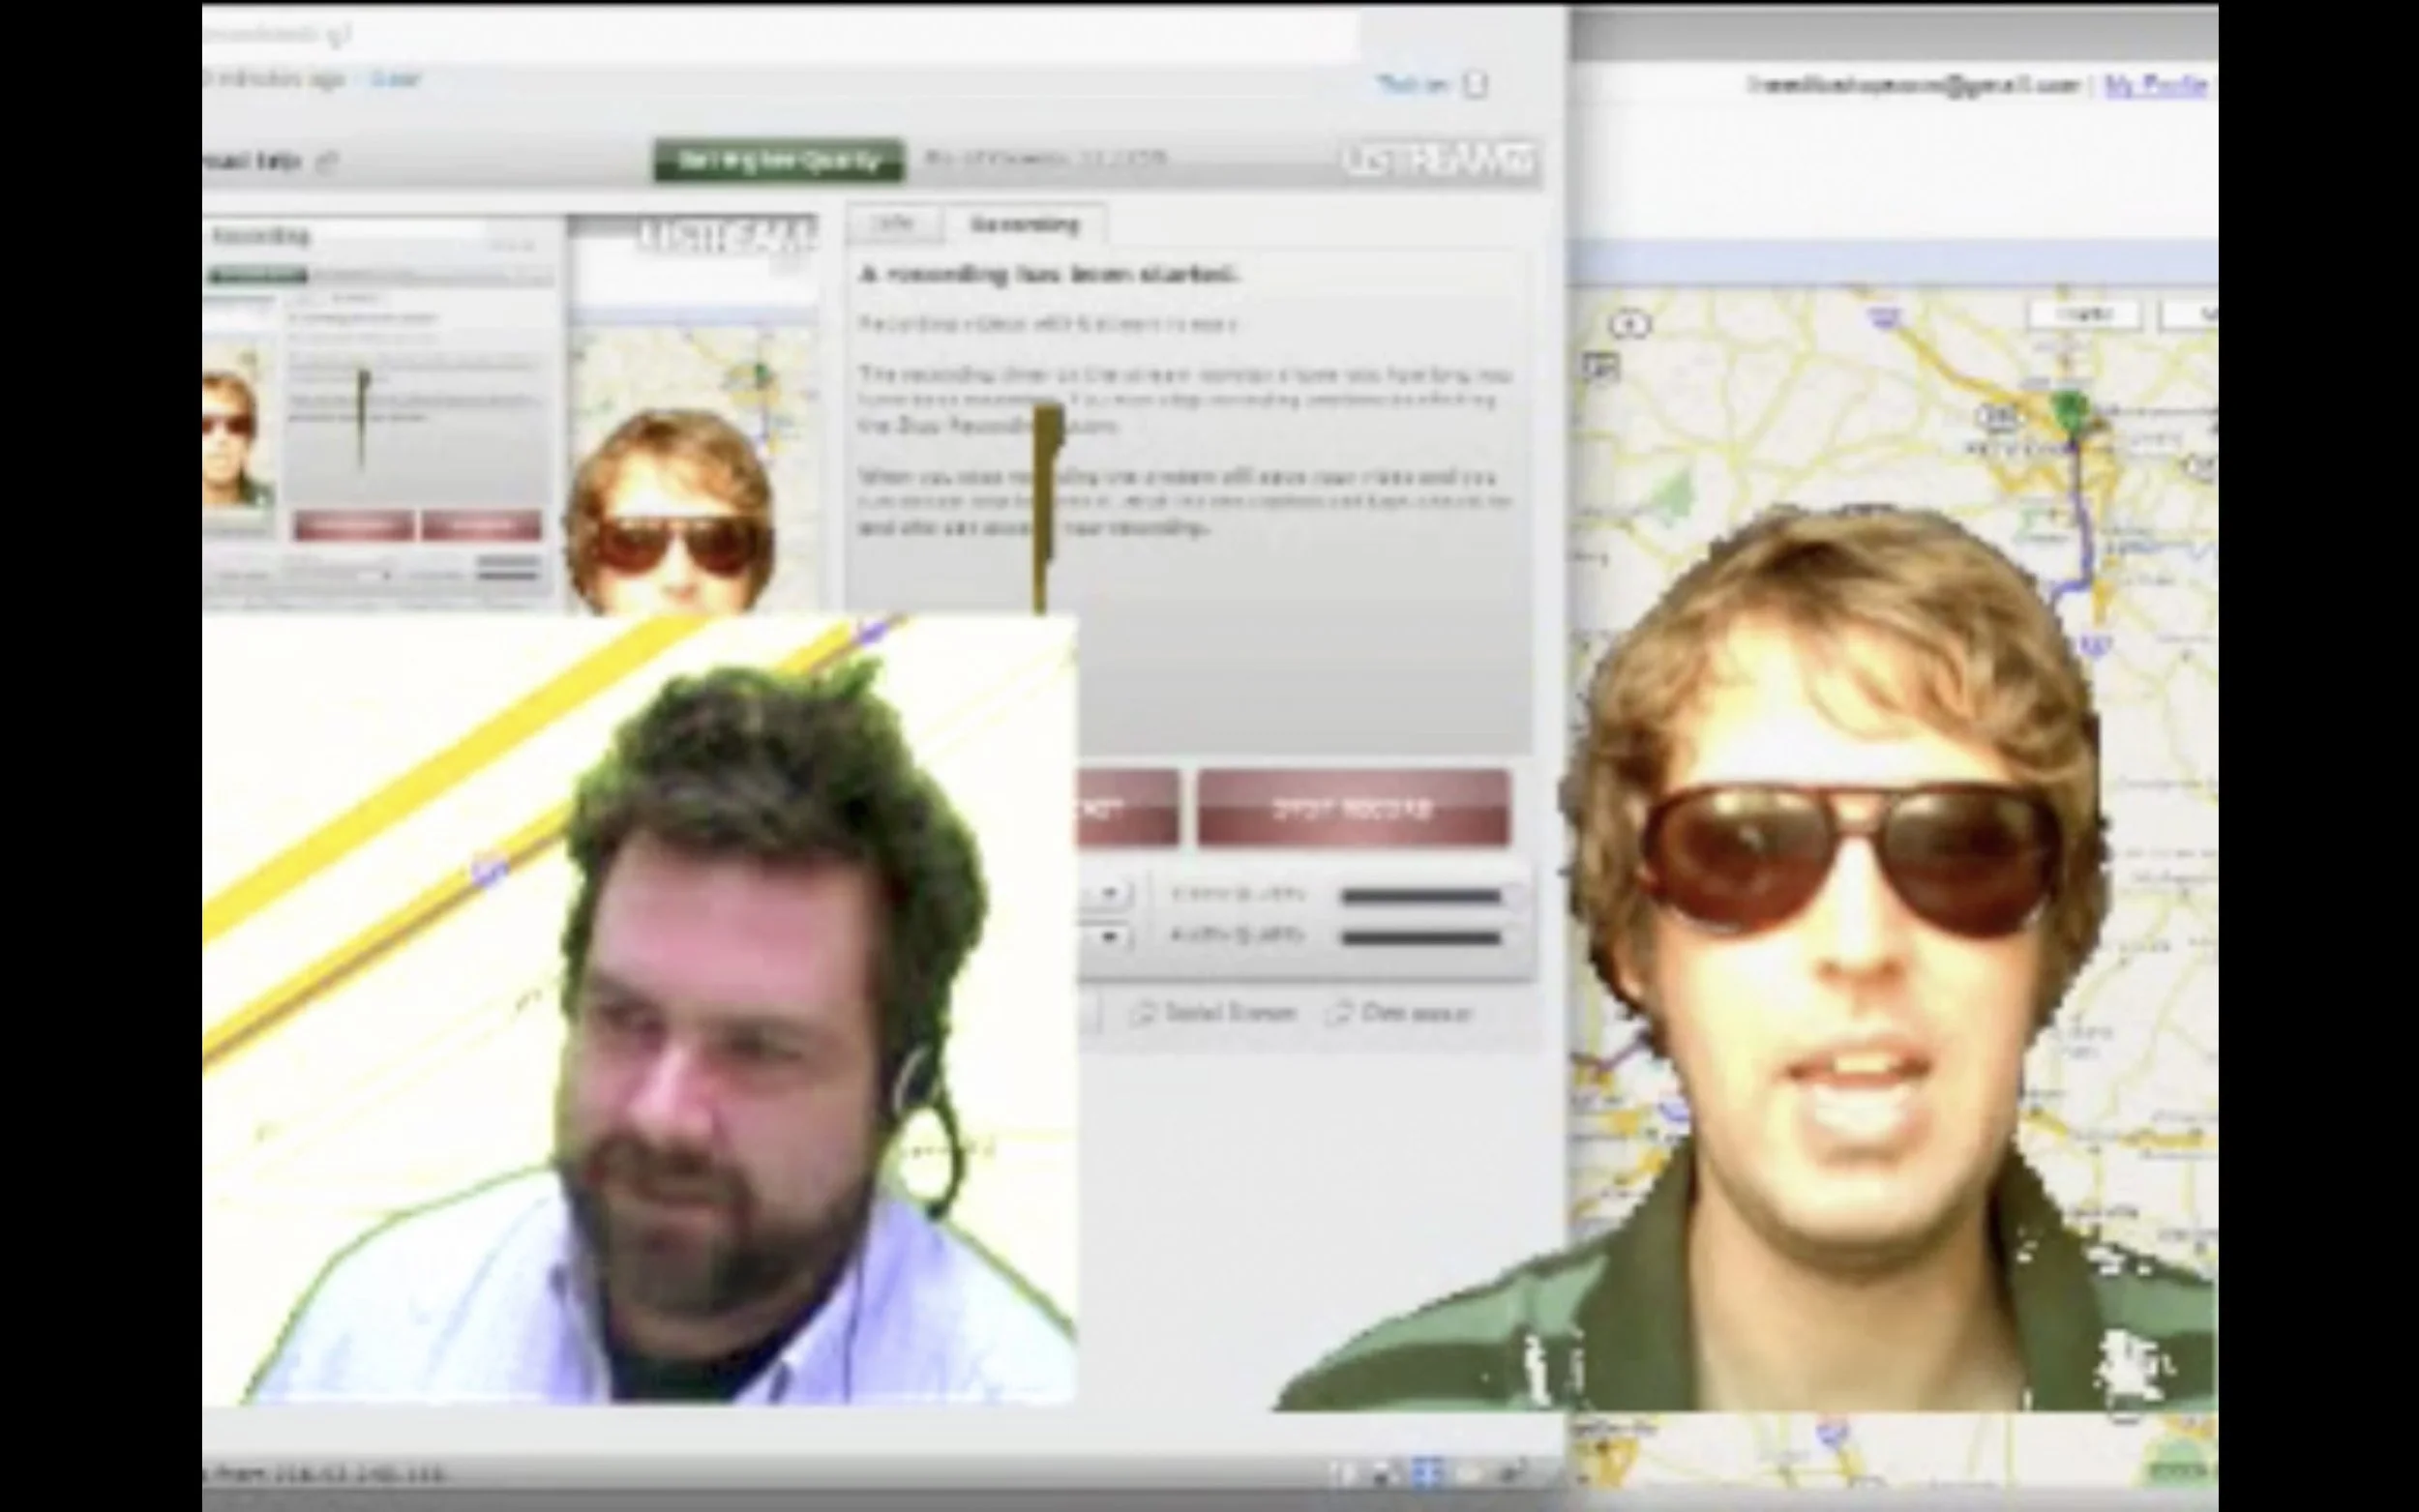This screenshot has width=2419, height=1512.
Task: Adjust the Video Quality slider bar
Action: tap(1421, 896)
